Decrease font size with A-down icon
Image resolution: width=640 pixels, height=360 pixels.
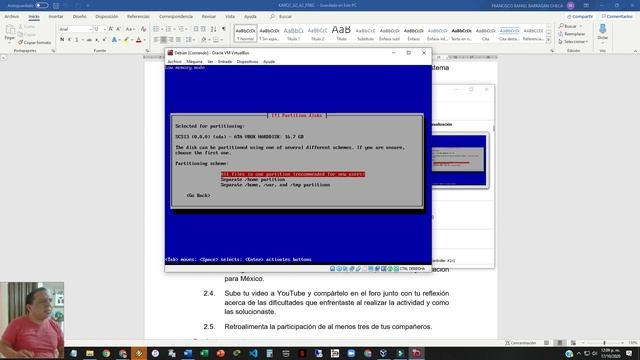click(x=118, y=29)
